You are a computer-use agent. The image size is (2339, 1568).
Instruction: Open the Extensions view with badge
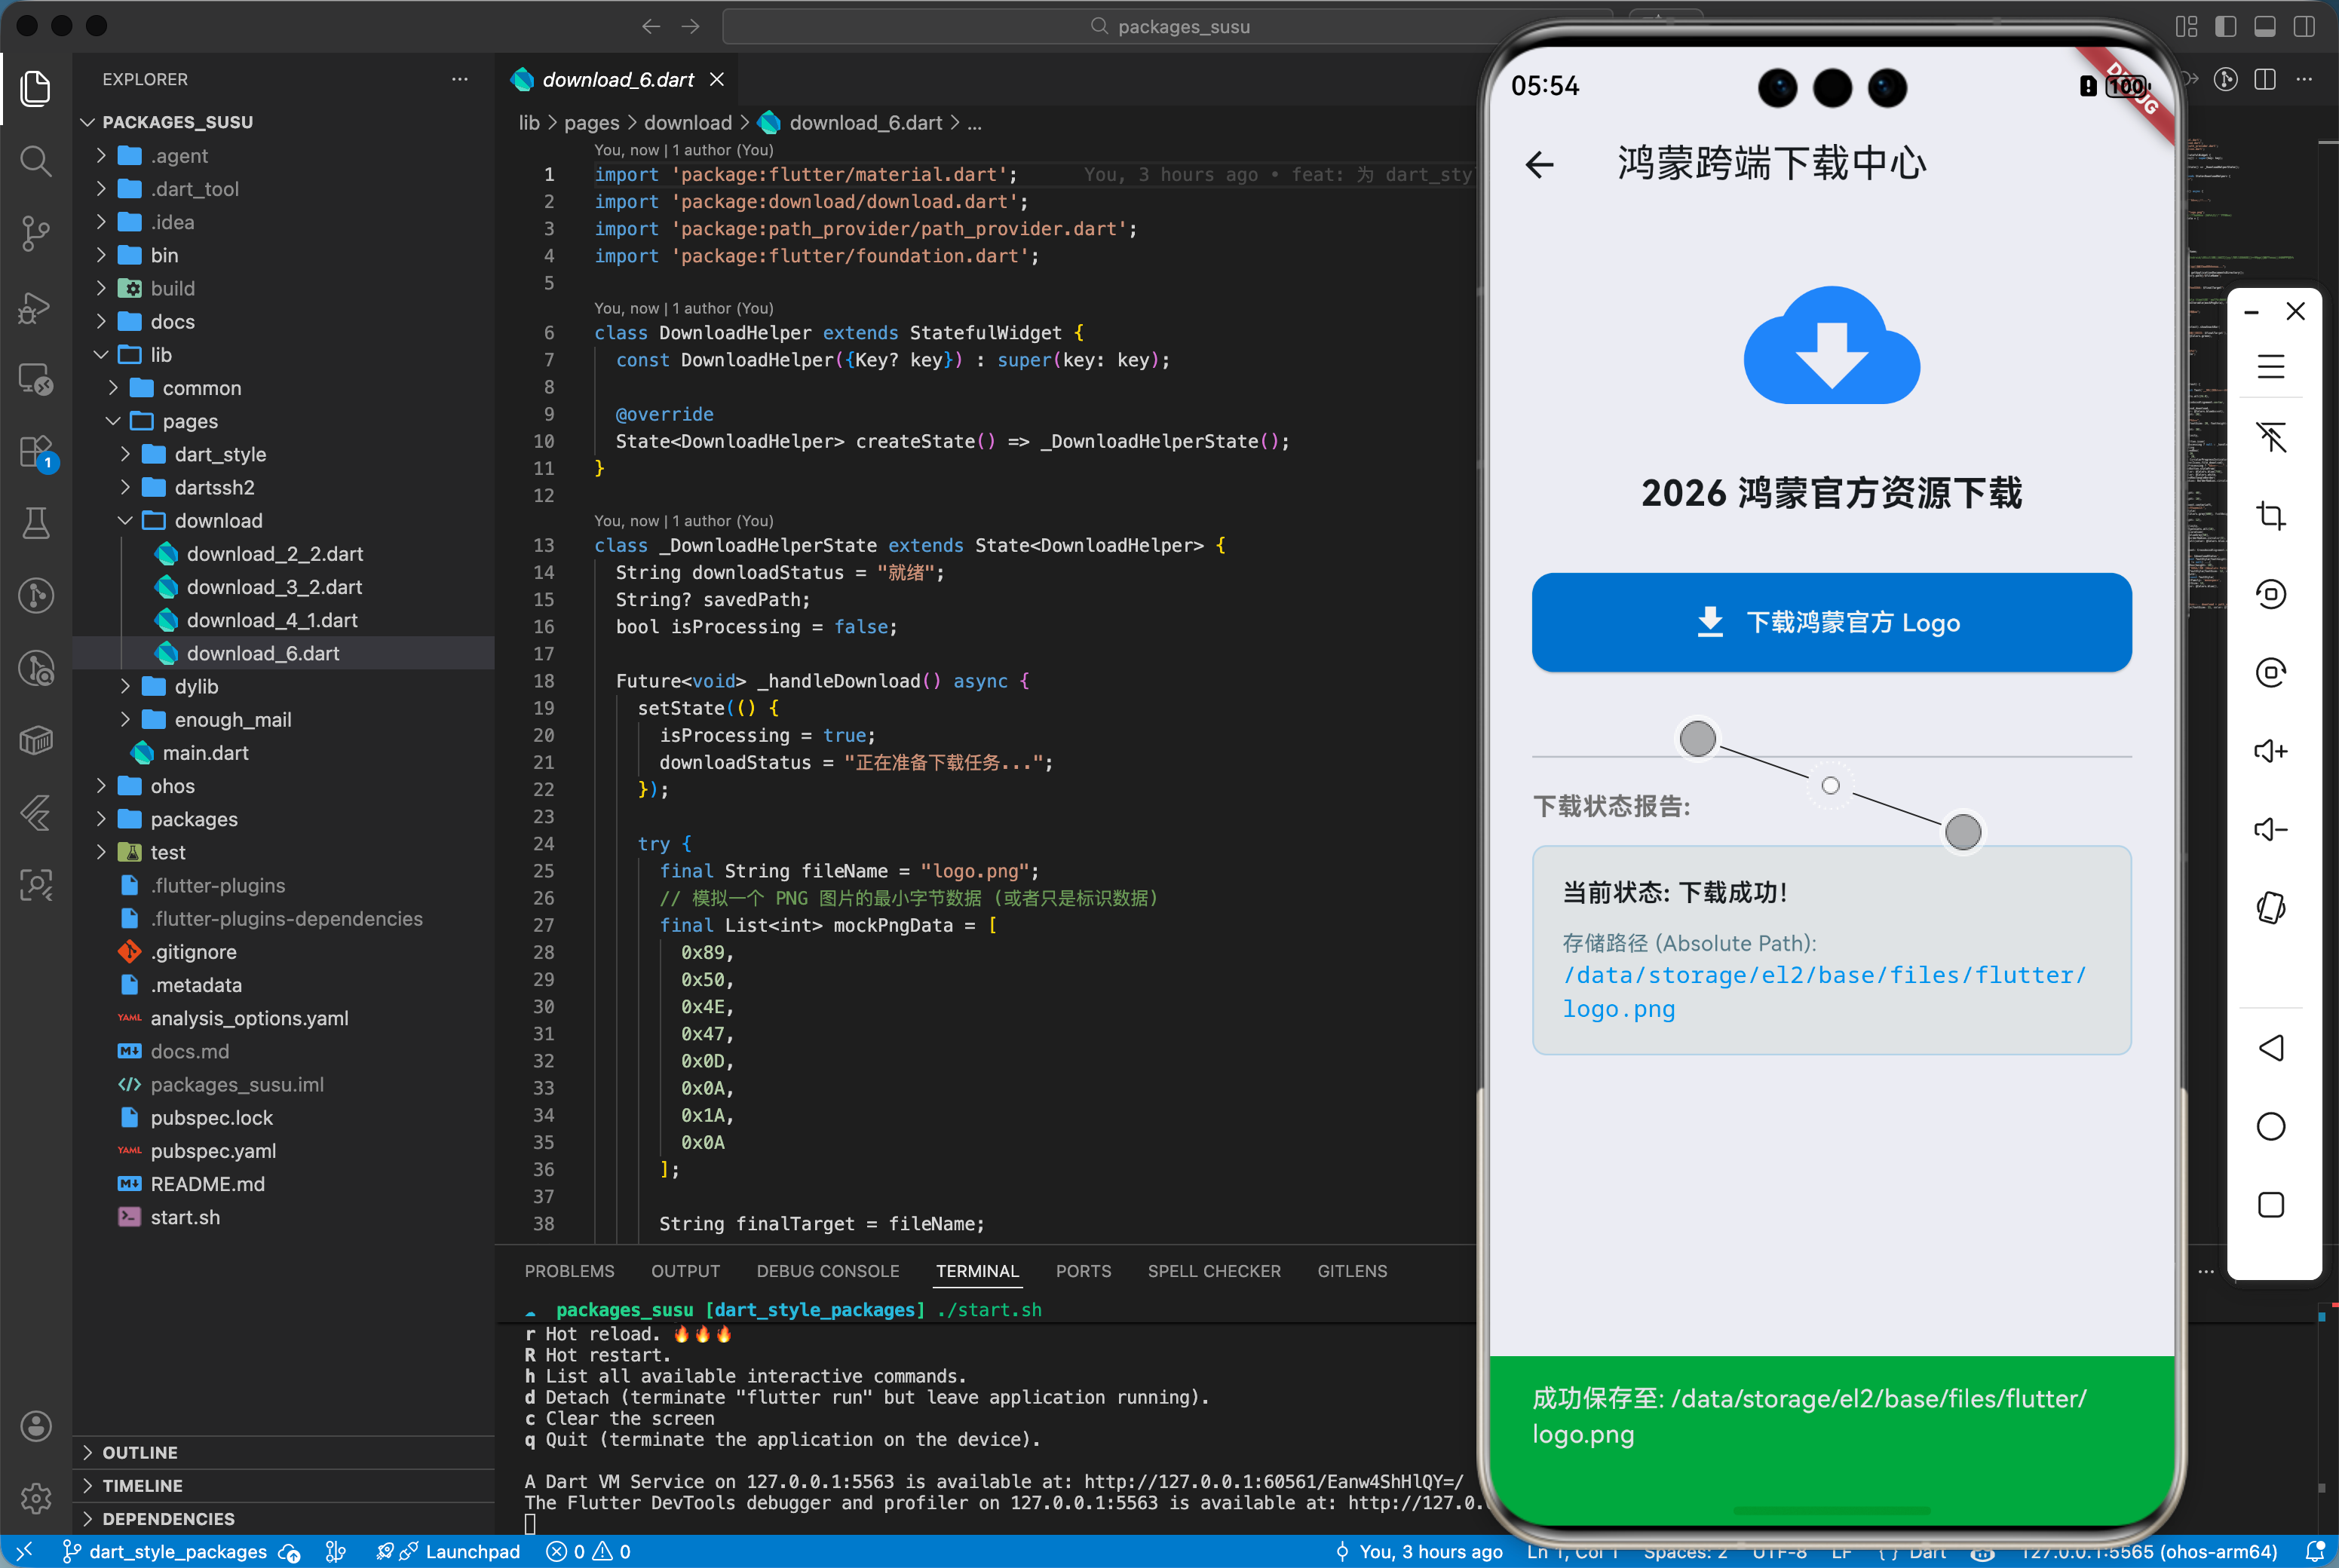(36, 451)
